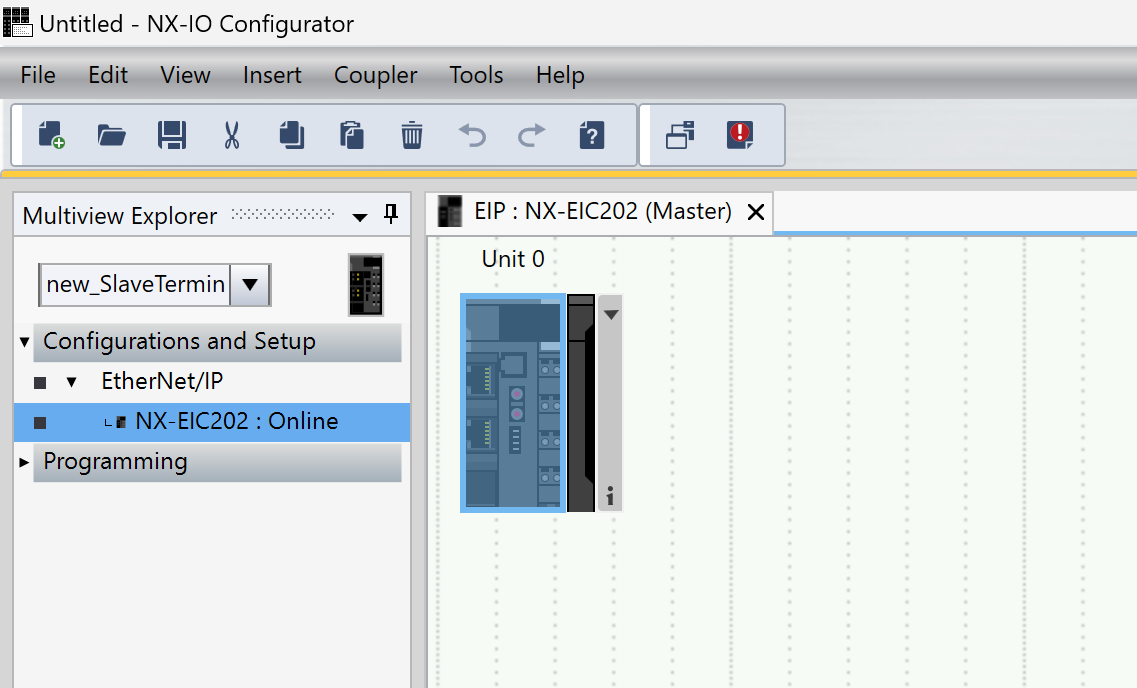Collapse the EtherNet/IP tree node
The height and width of the screenshot is (688, 1137).
71,382
